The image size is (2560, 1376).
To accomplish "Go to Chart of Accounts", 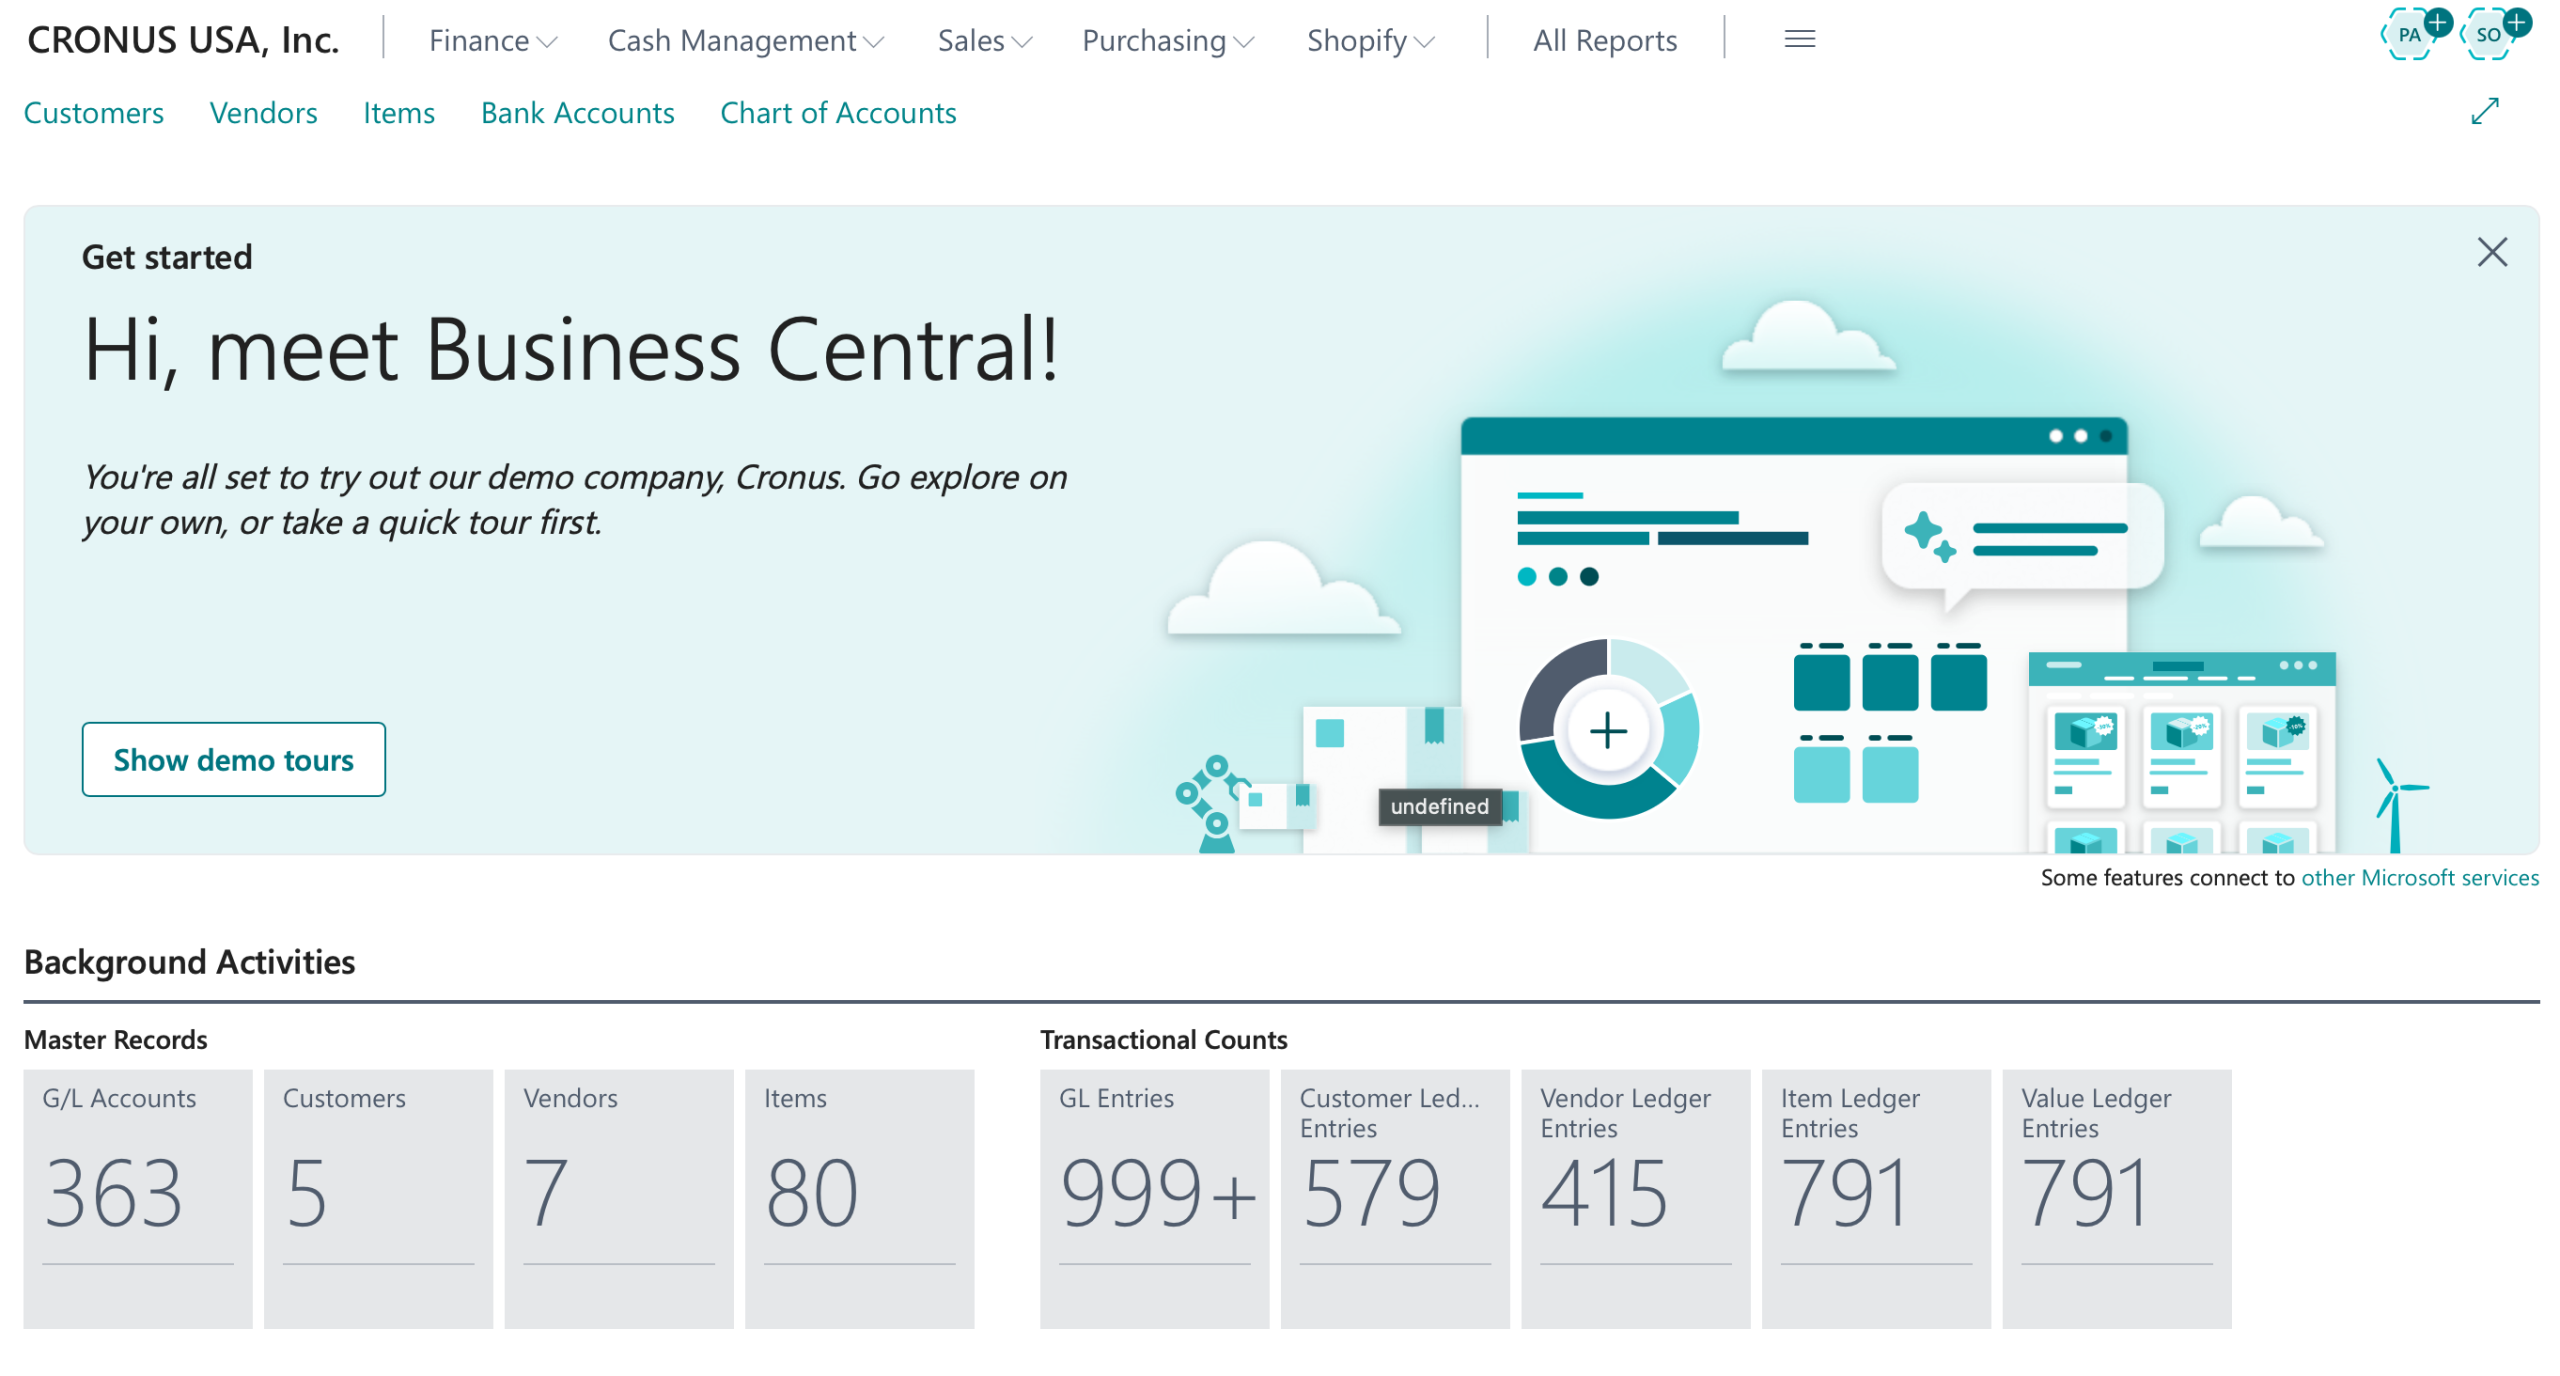I will [x=837, y=113].
